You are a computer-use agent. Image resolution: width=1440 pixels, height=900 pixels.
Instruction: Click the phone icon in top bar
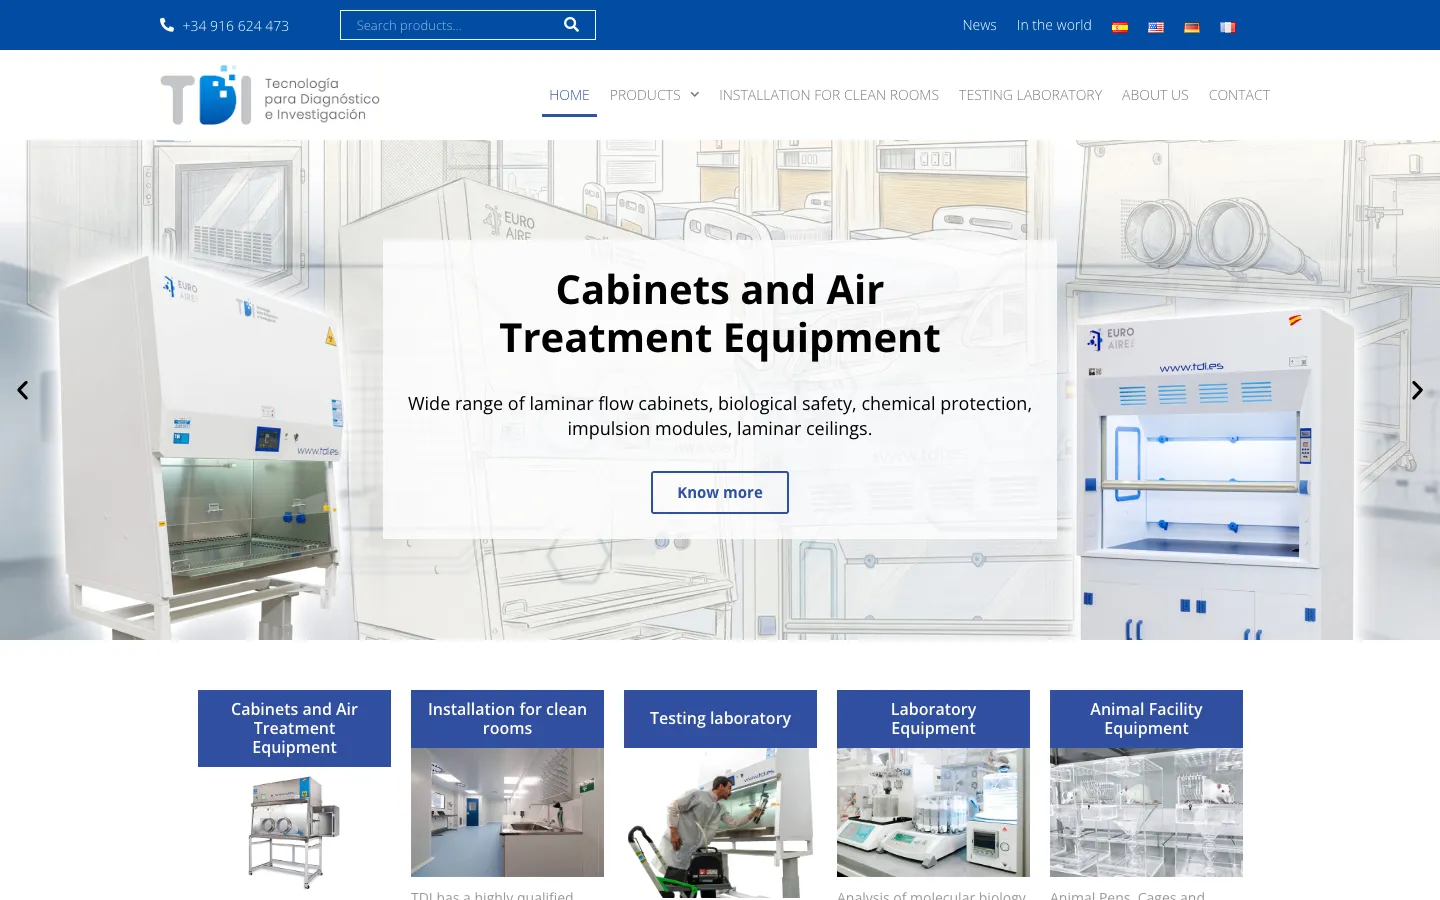(167, 25)
